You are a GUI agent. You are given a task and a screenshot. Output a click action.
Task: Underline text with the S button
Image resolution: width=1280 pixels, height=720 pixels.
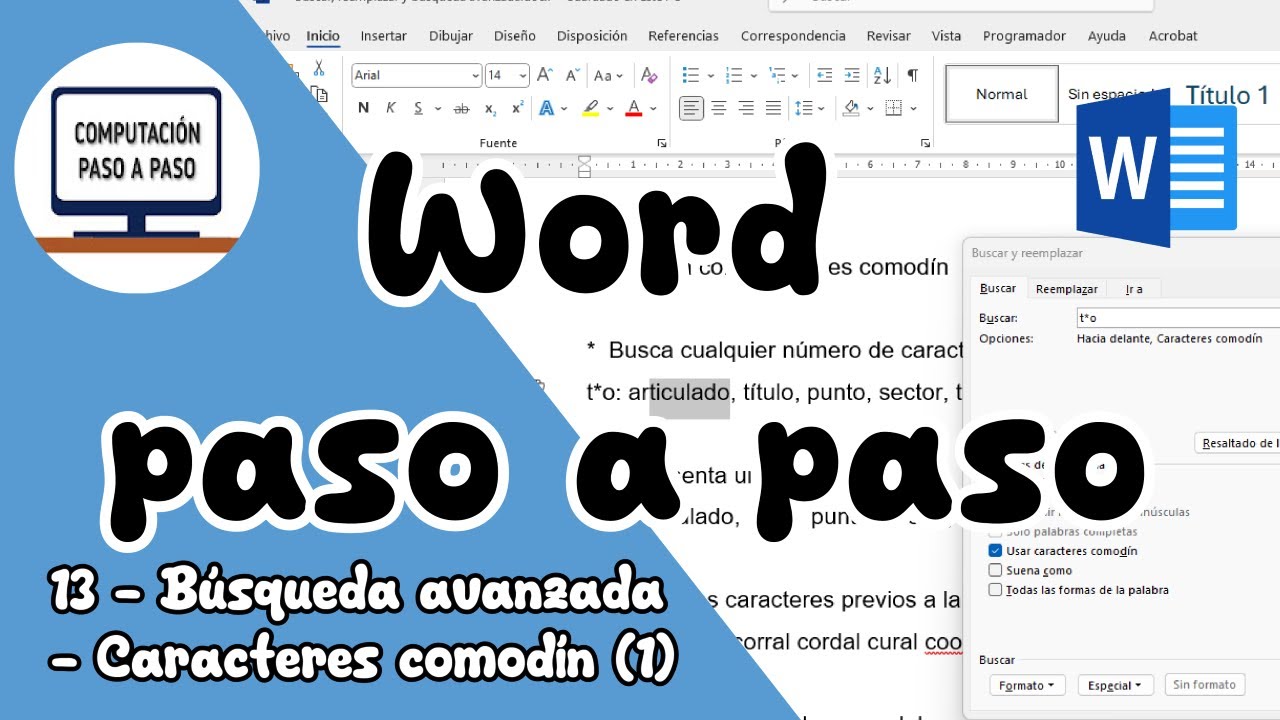pyautogui.click(x=418, y=108)
